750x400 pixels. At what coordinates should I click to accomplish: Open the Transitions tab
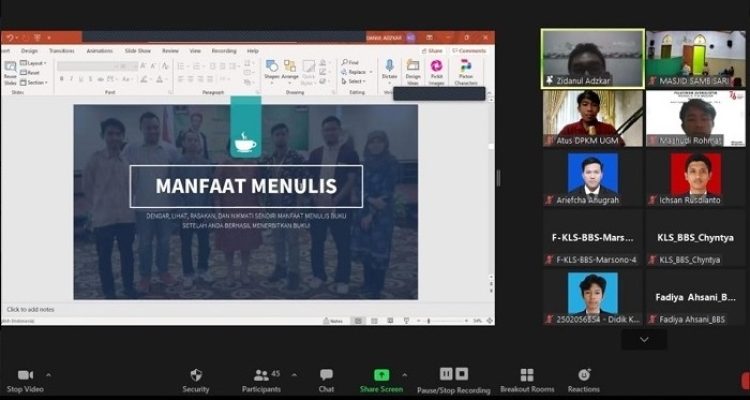pos(61,51)
